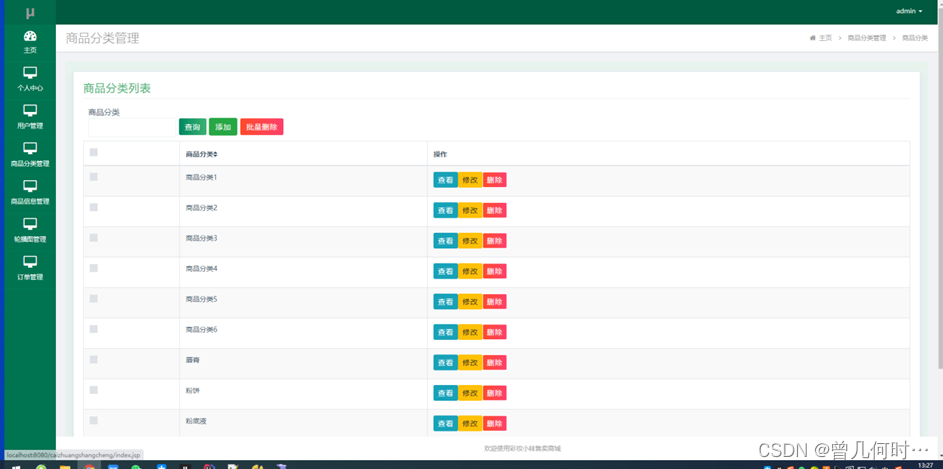This screenshot has height=469, width=943.
Task: Click the 操作 column header
Action: pyautogui.click(x=440, y=155)
